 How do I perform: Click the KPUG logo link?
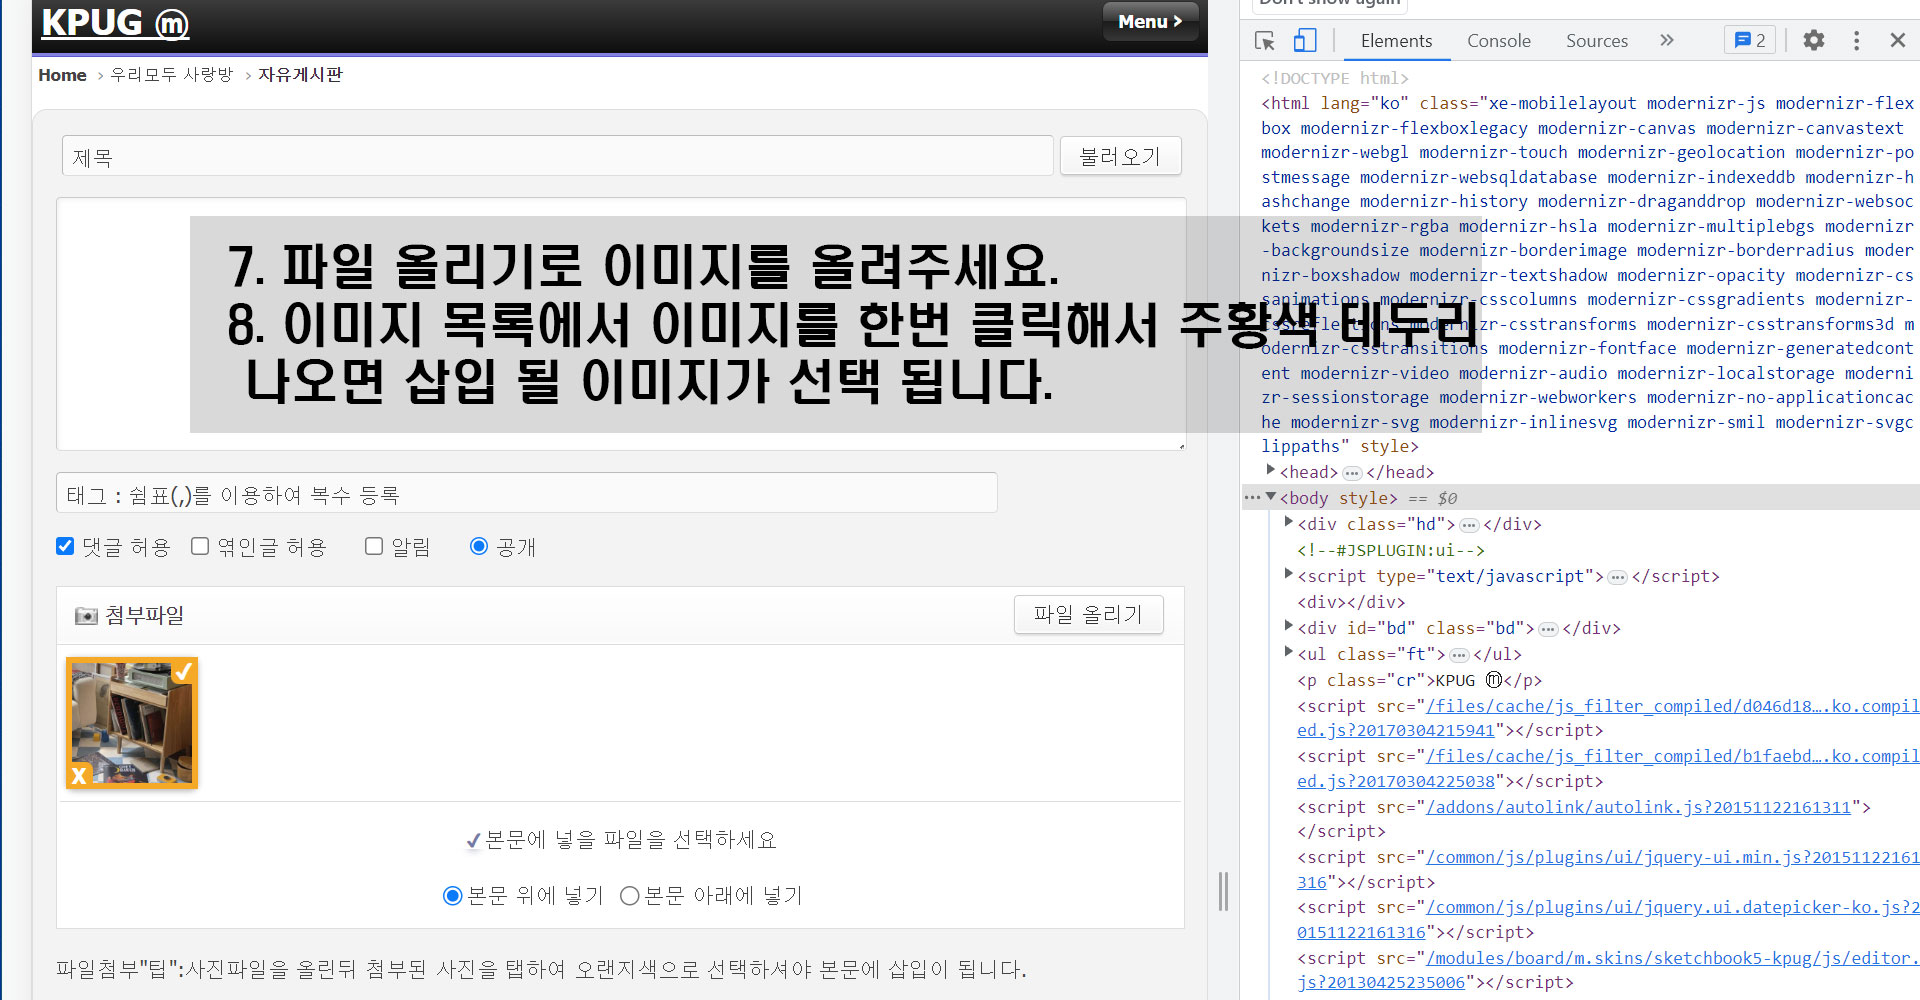[x=115, y=23]
